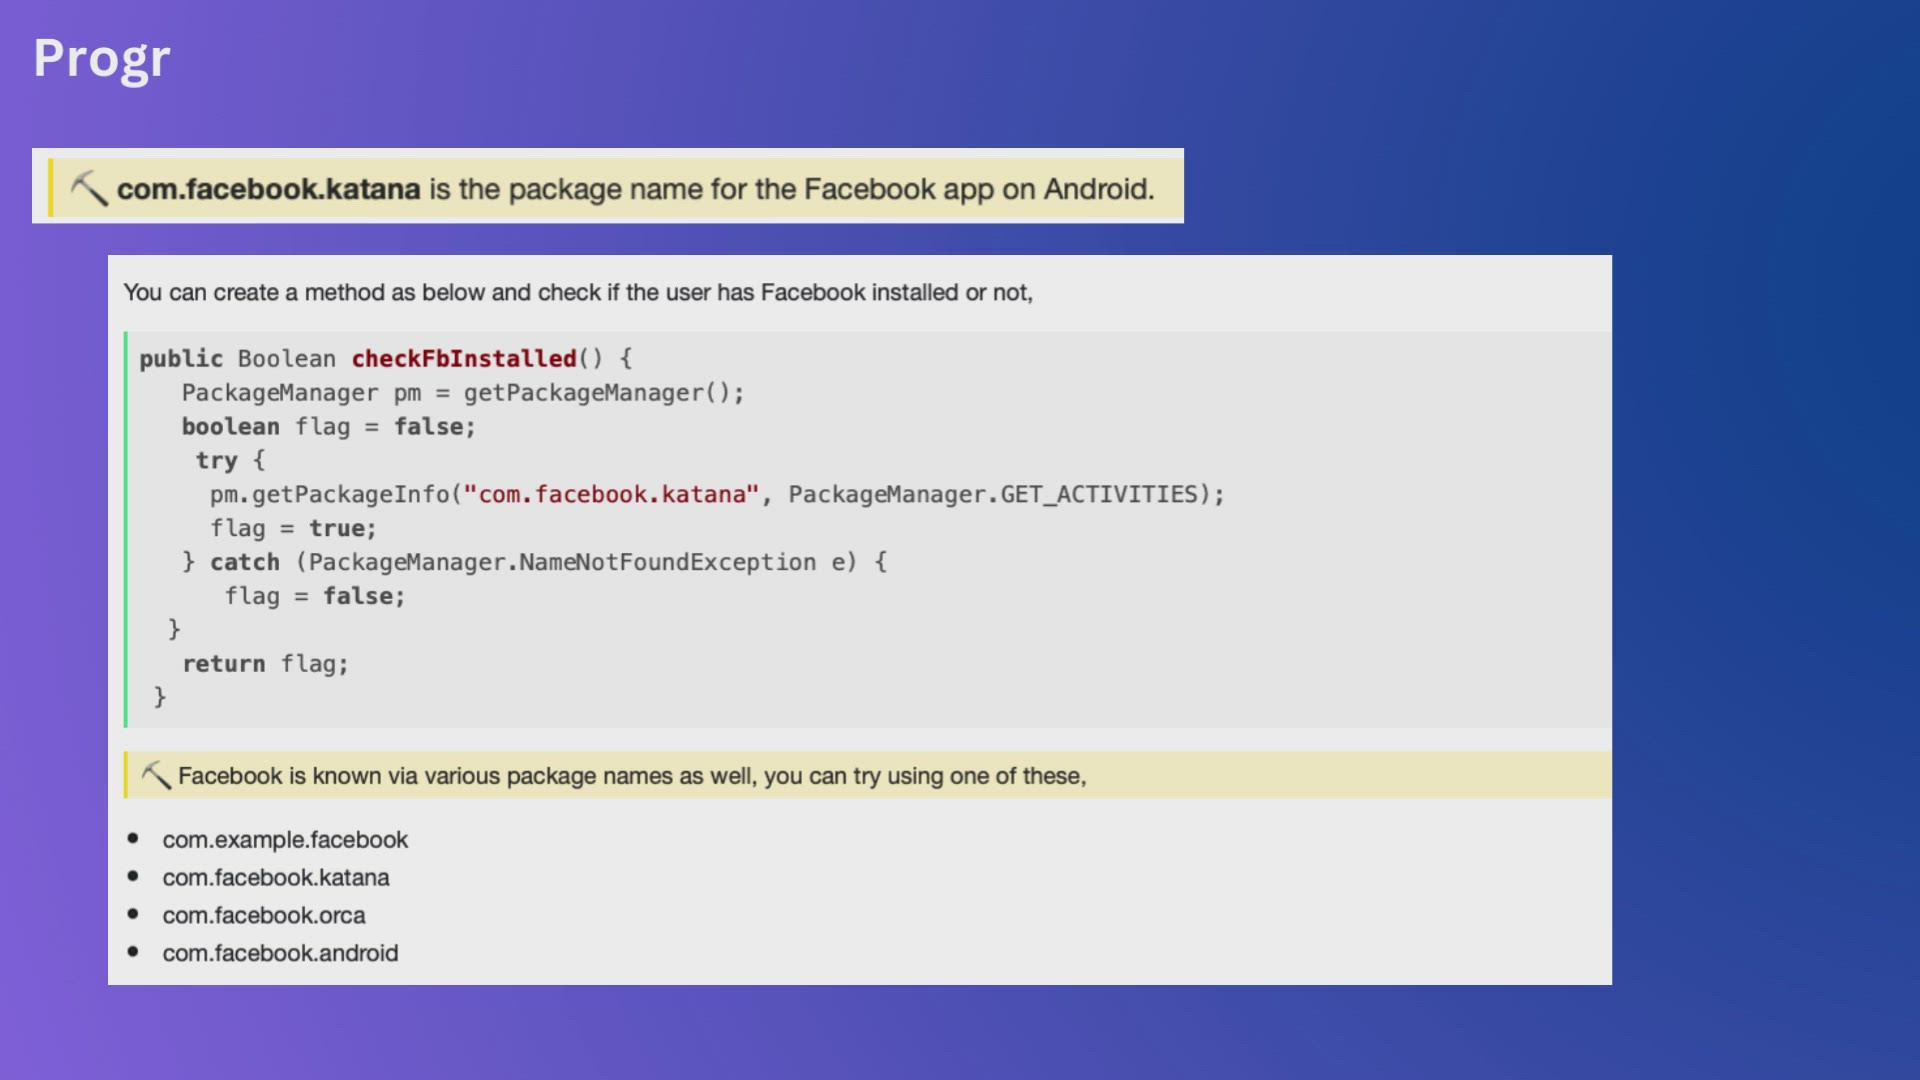1920x1080 pixels.
Task: Click the 'com.facebook.katana' bullet list item
Action: coord(276,878)
